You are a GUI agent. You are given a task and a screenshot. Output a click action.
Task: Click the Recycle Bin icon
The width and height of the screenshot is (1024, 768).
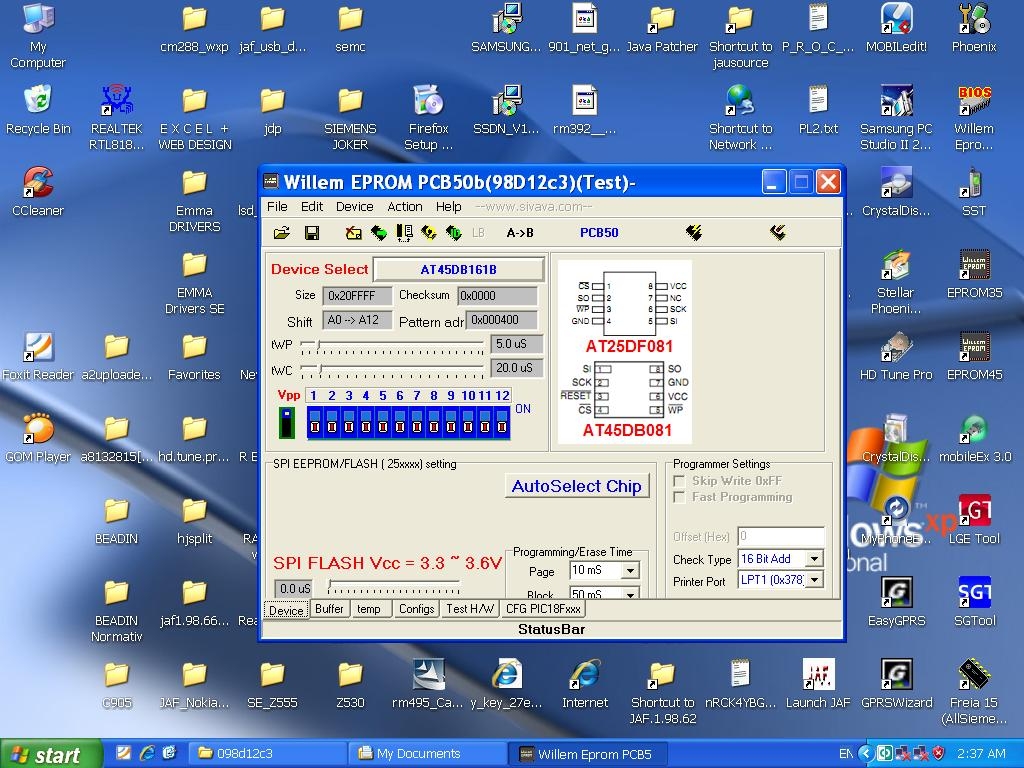(x=38, y=110)
